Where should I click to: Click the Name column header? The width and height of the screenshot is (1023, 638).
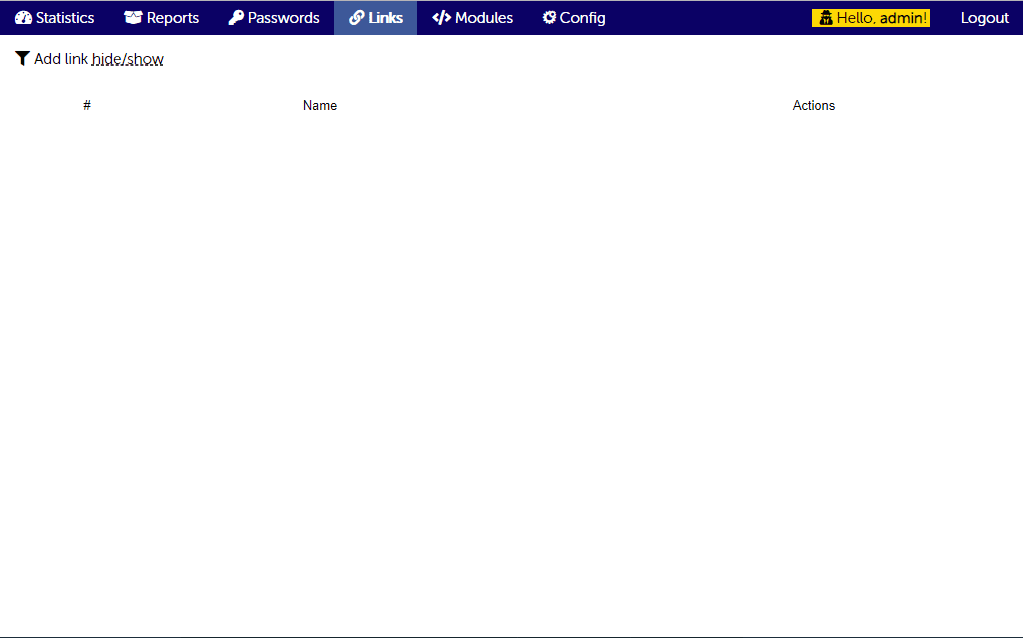(x=319, y=105)
